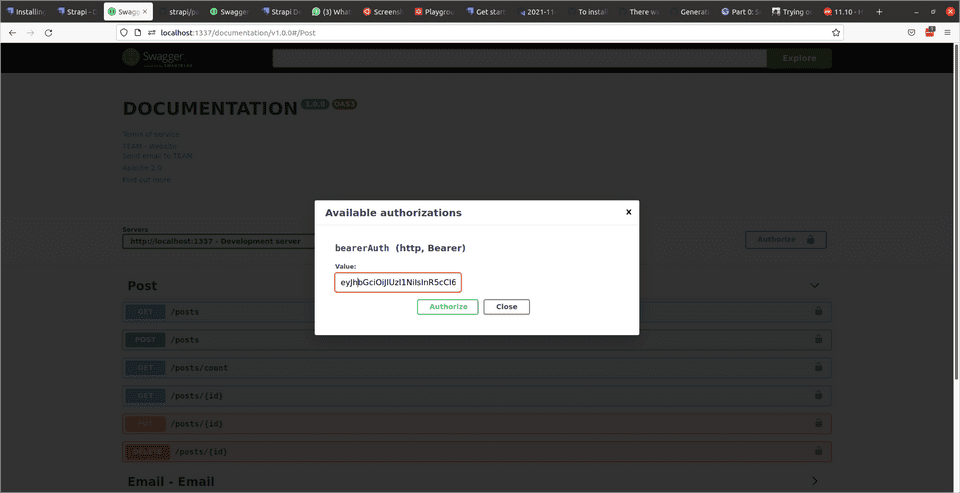
Task: Expand the GET /posts/count operation
Action: [476, 368]
